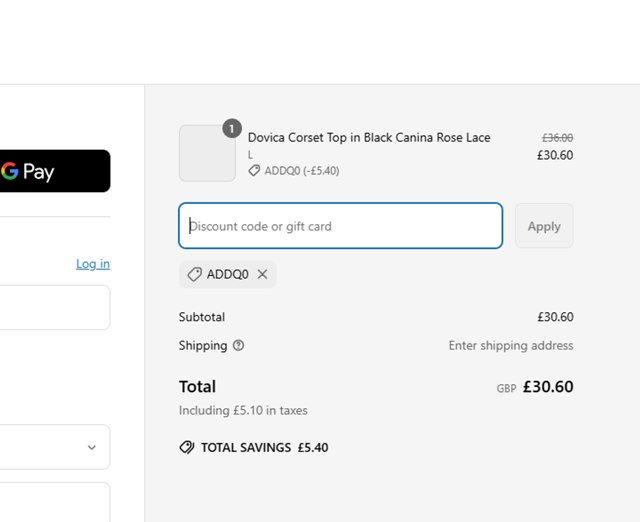Click the crossed-out £36.00 original price

[x=557, y=138]
